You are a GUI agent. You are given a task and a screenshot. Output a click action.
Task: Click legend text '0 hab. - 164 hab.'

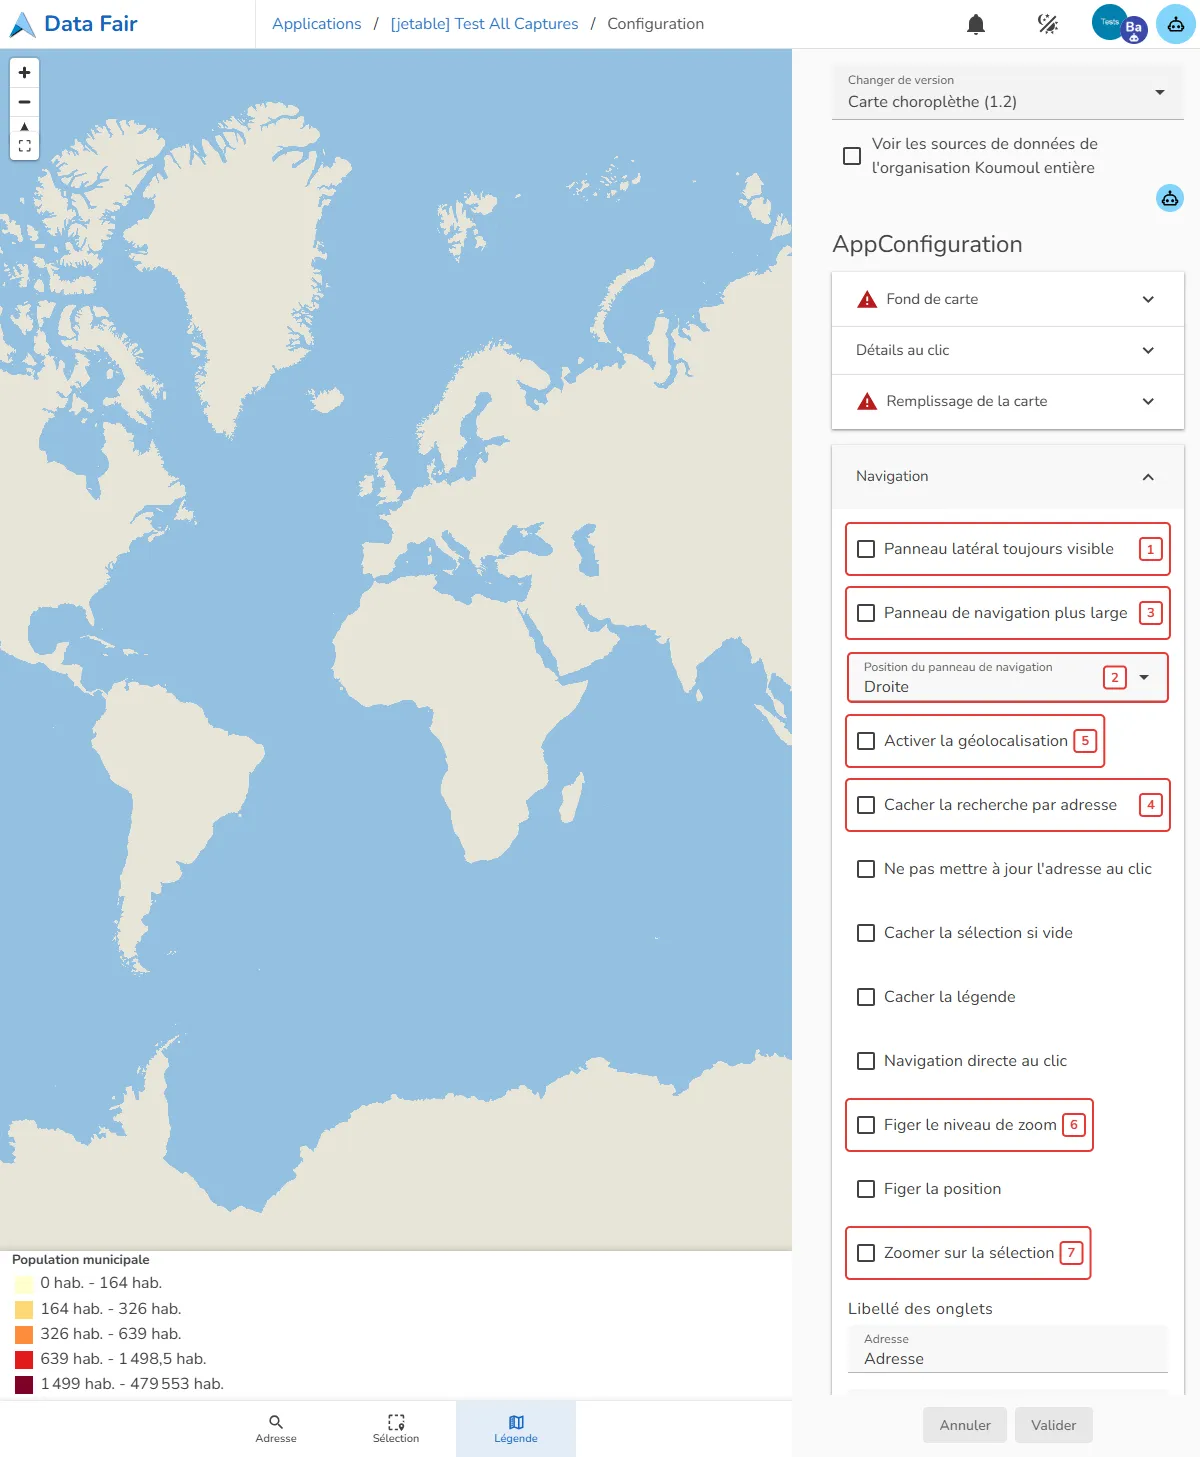point(101,1283)
